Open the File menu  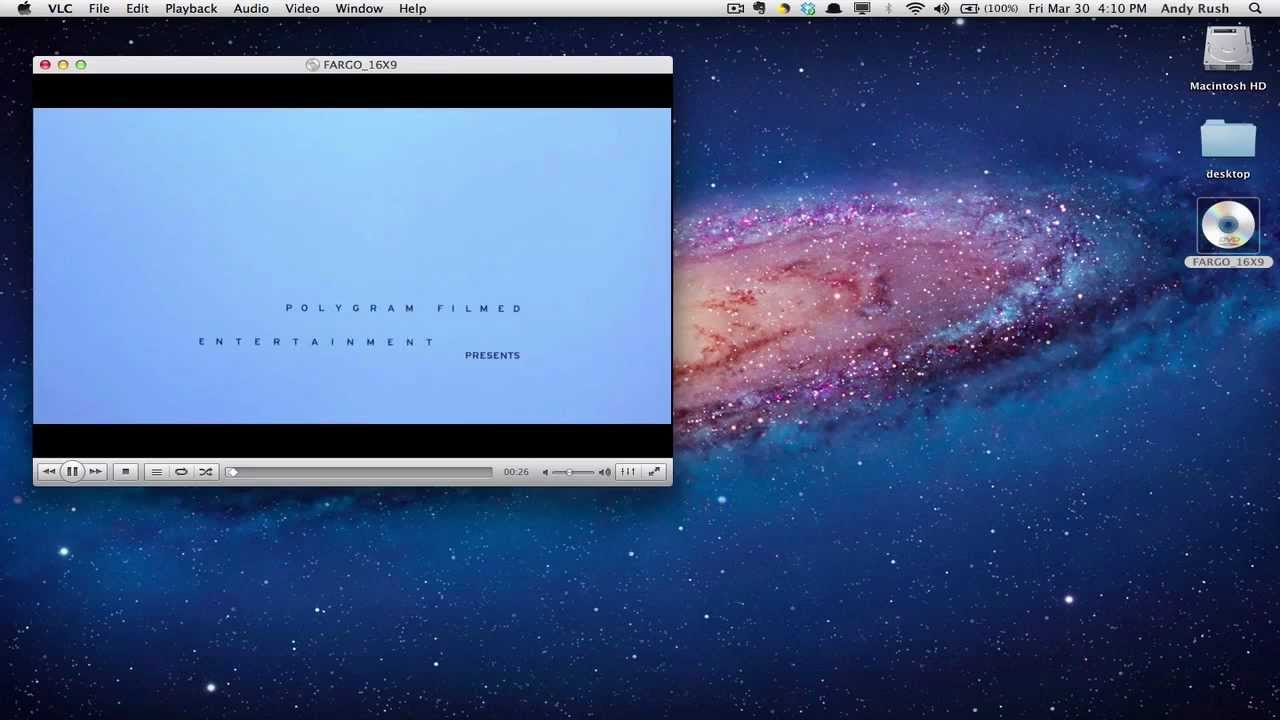(x=99, y=8)
